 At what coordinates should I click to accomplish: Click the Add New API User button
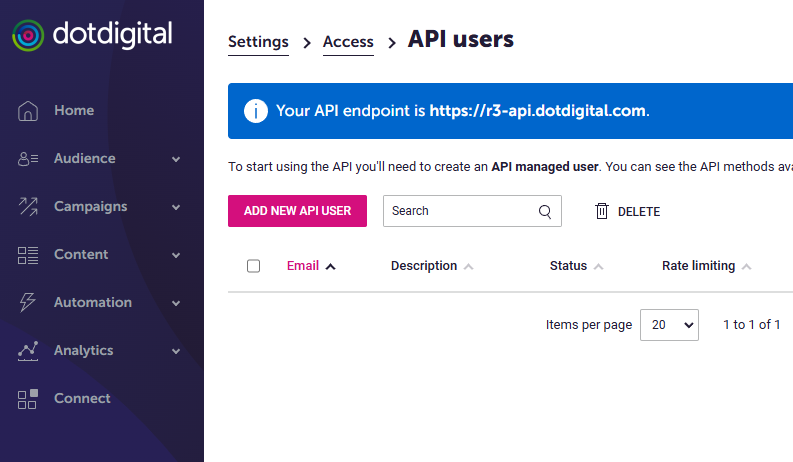point(297,211)
